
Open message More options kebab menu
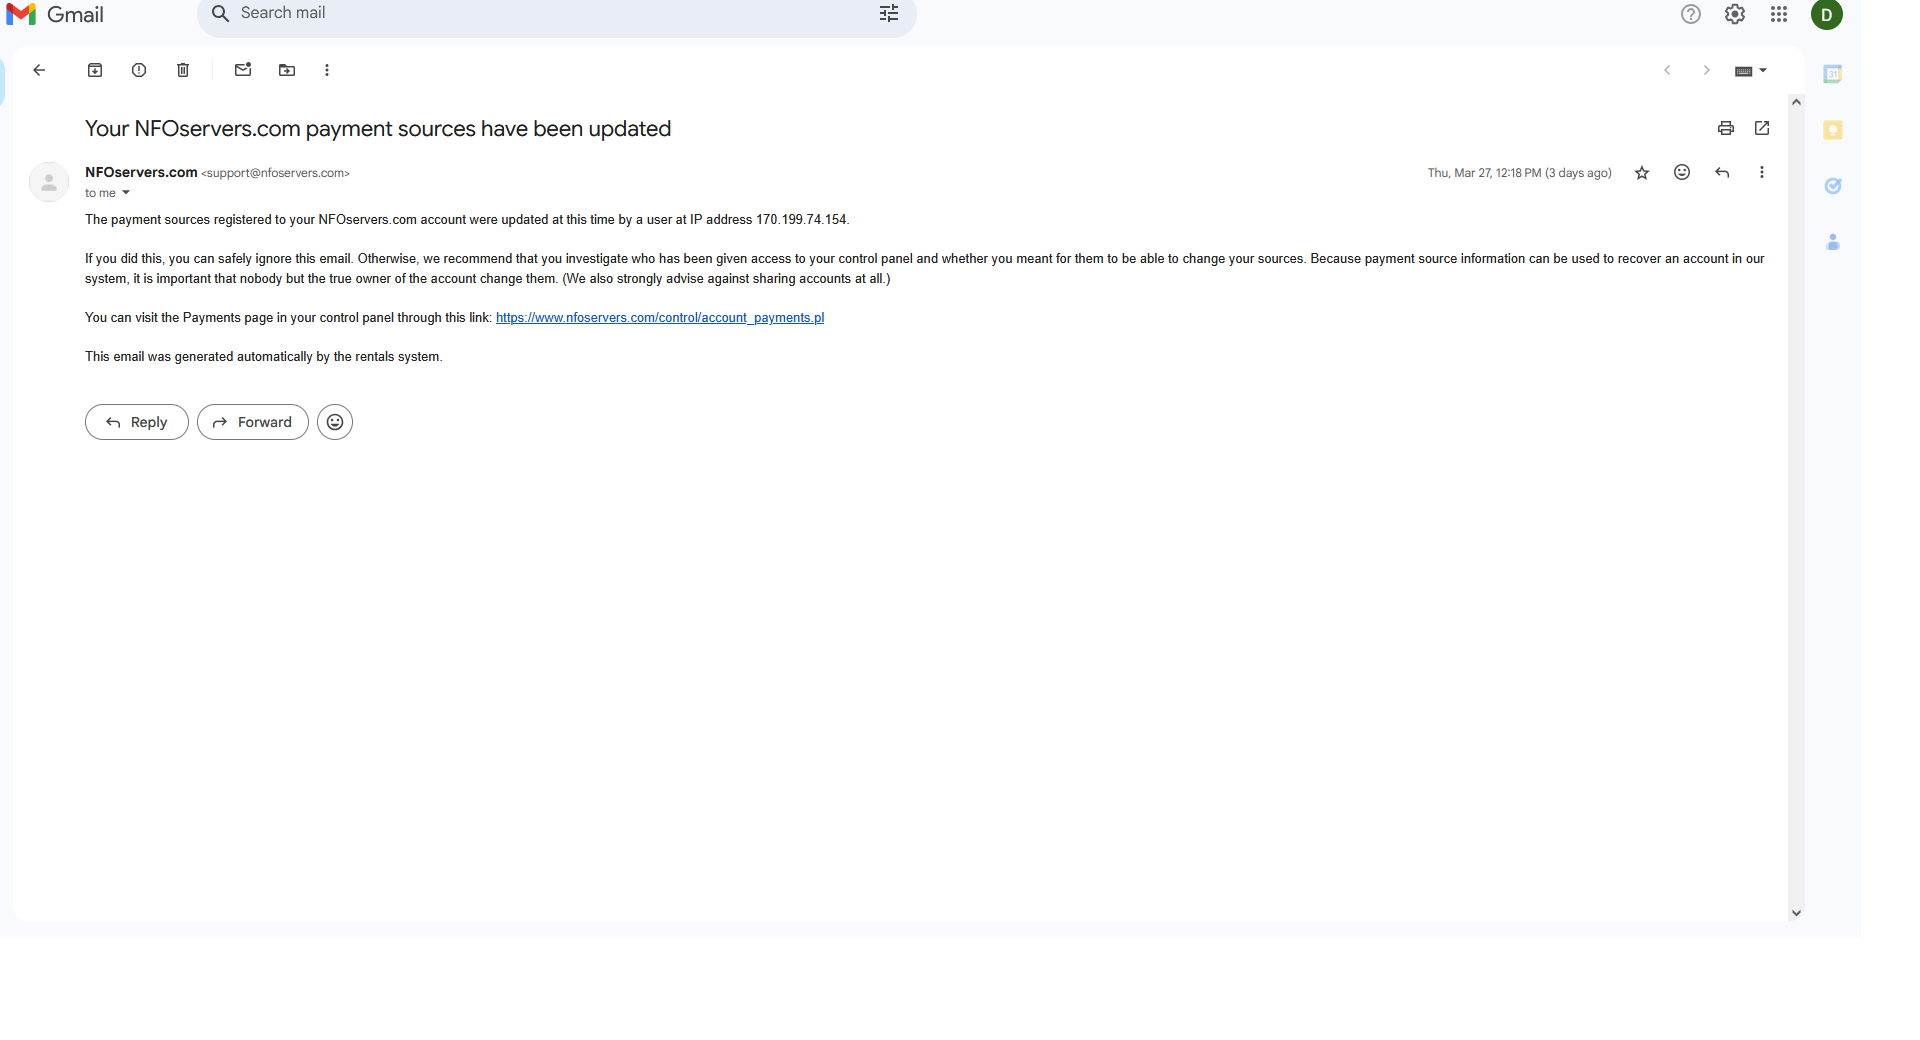point(1762,172)
